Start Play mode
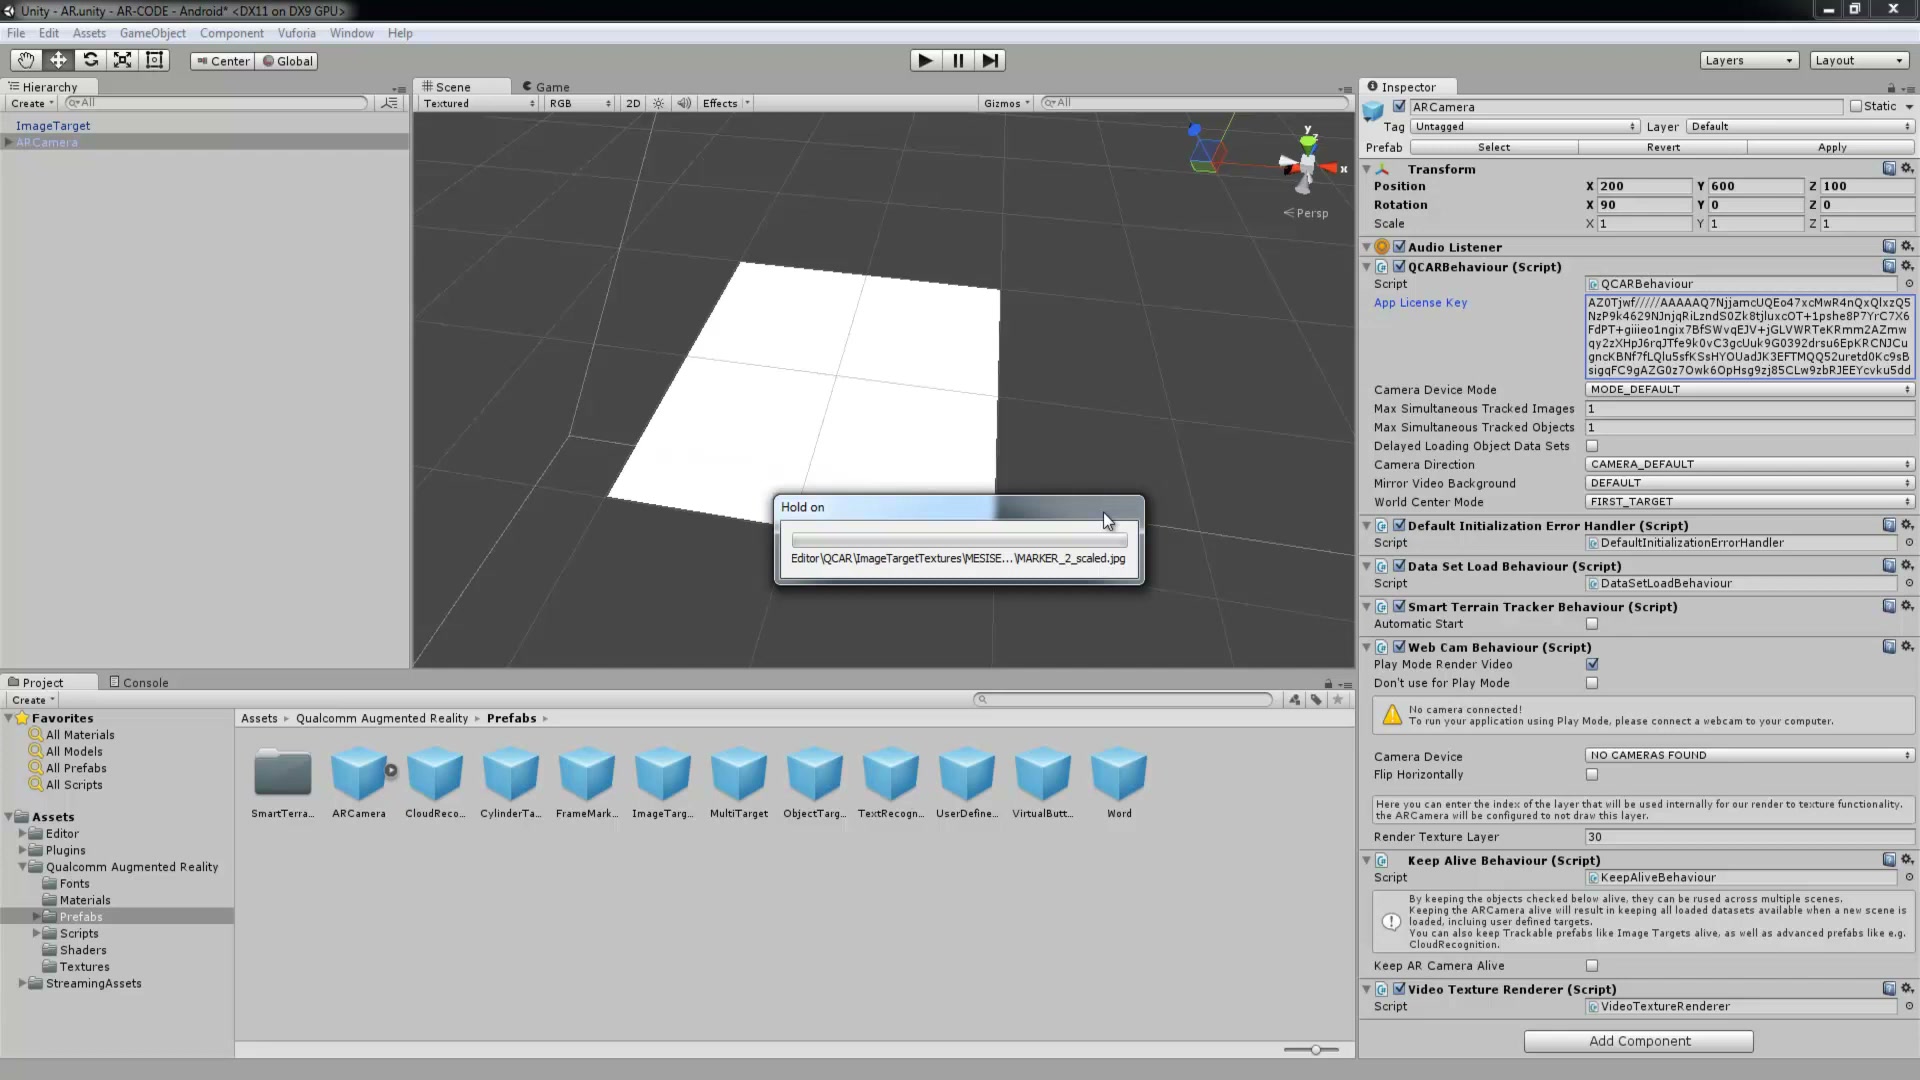This screenshot has width=1920, height=1080. (x=926, y=60)
